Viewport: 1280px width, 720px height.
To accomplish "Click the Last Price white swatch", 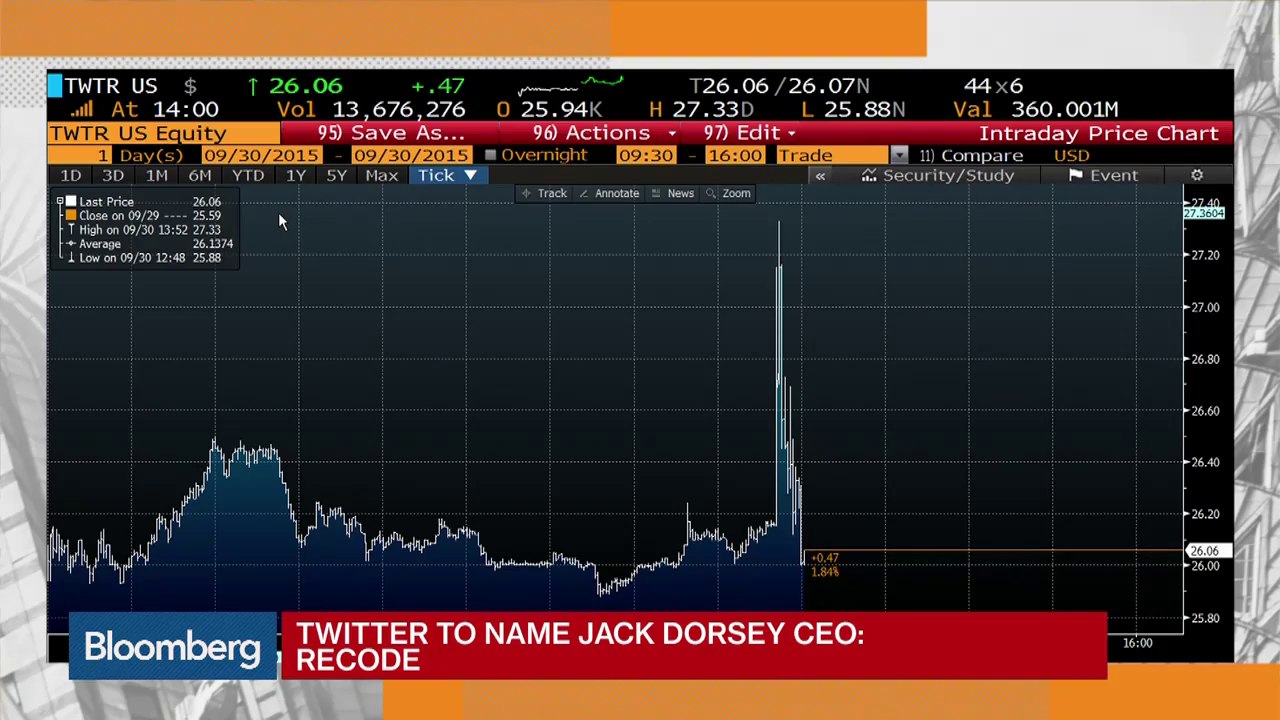I will 71,201.
